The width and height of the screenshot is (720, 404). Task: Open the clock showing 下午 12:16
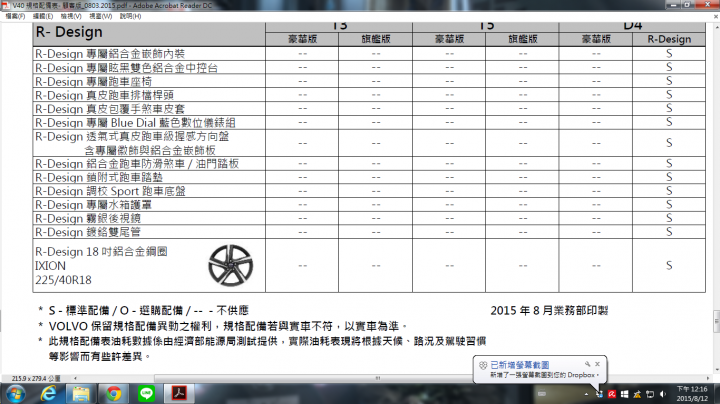click(692, 394)
